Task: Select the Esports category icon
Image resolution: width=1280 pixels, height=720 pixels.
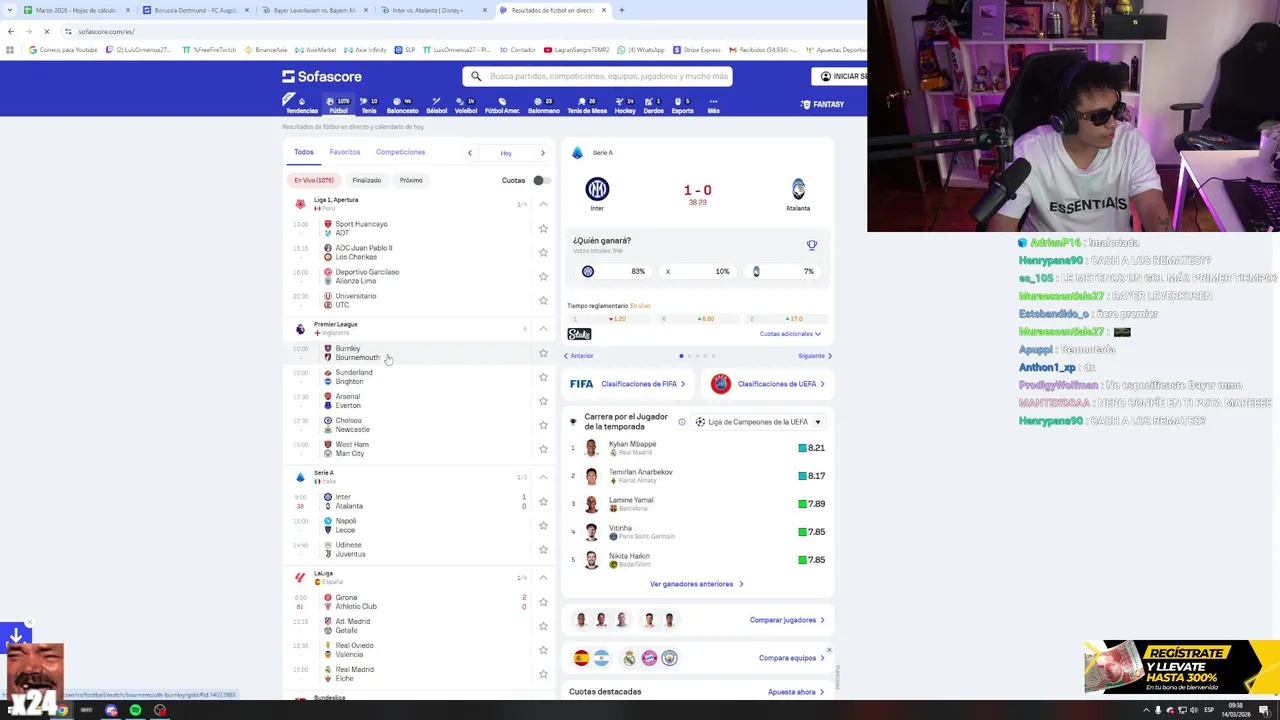Action: [x=682, y=105]
